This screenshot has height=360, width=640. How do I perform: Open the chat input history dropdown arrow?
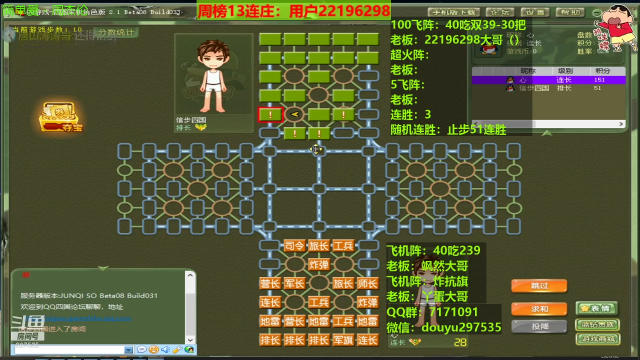click(x=129, y=350)
